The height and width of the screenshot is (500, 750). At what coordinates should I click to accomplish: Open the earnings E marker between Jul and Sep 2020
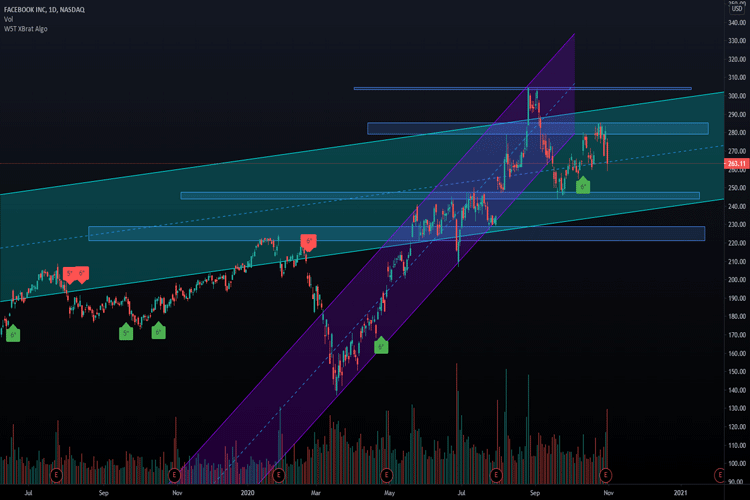[x=497, y=474]
